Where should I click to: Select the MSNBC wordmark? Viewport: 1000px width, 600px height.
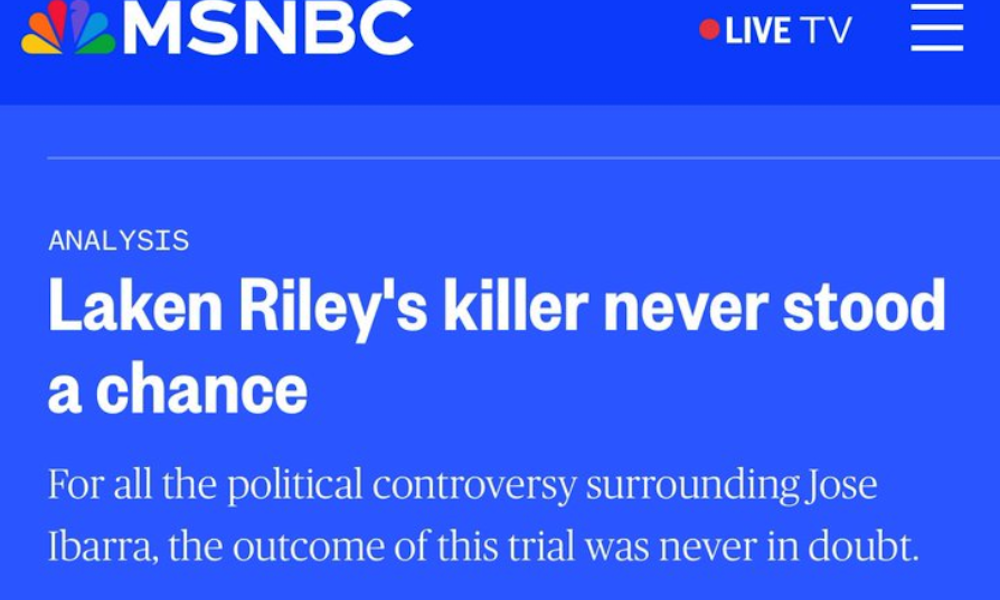click(268, 27)
